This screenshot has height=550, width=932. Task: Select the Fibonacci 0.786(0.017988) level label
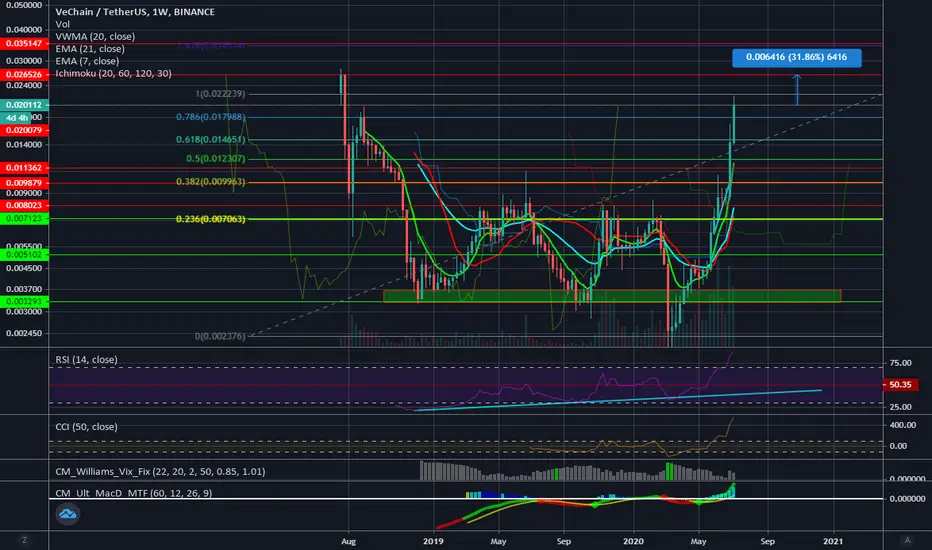210,117
